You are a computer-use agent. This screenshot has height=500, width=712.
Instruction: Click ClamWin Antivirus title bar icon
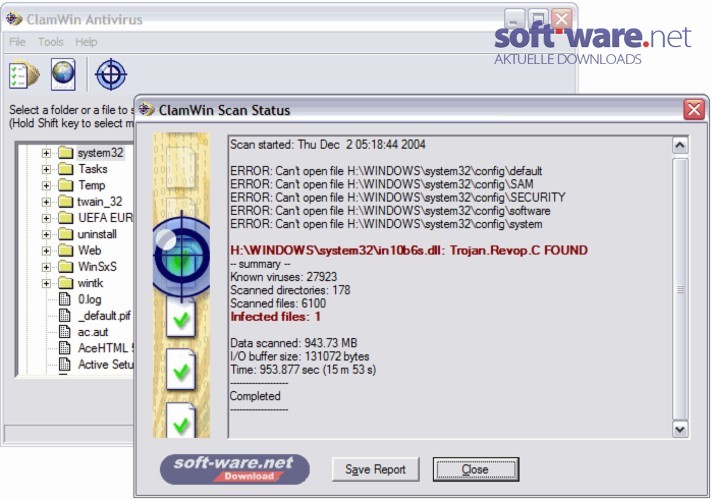tap(14, 19)
